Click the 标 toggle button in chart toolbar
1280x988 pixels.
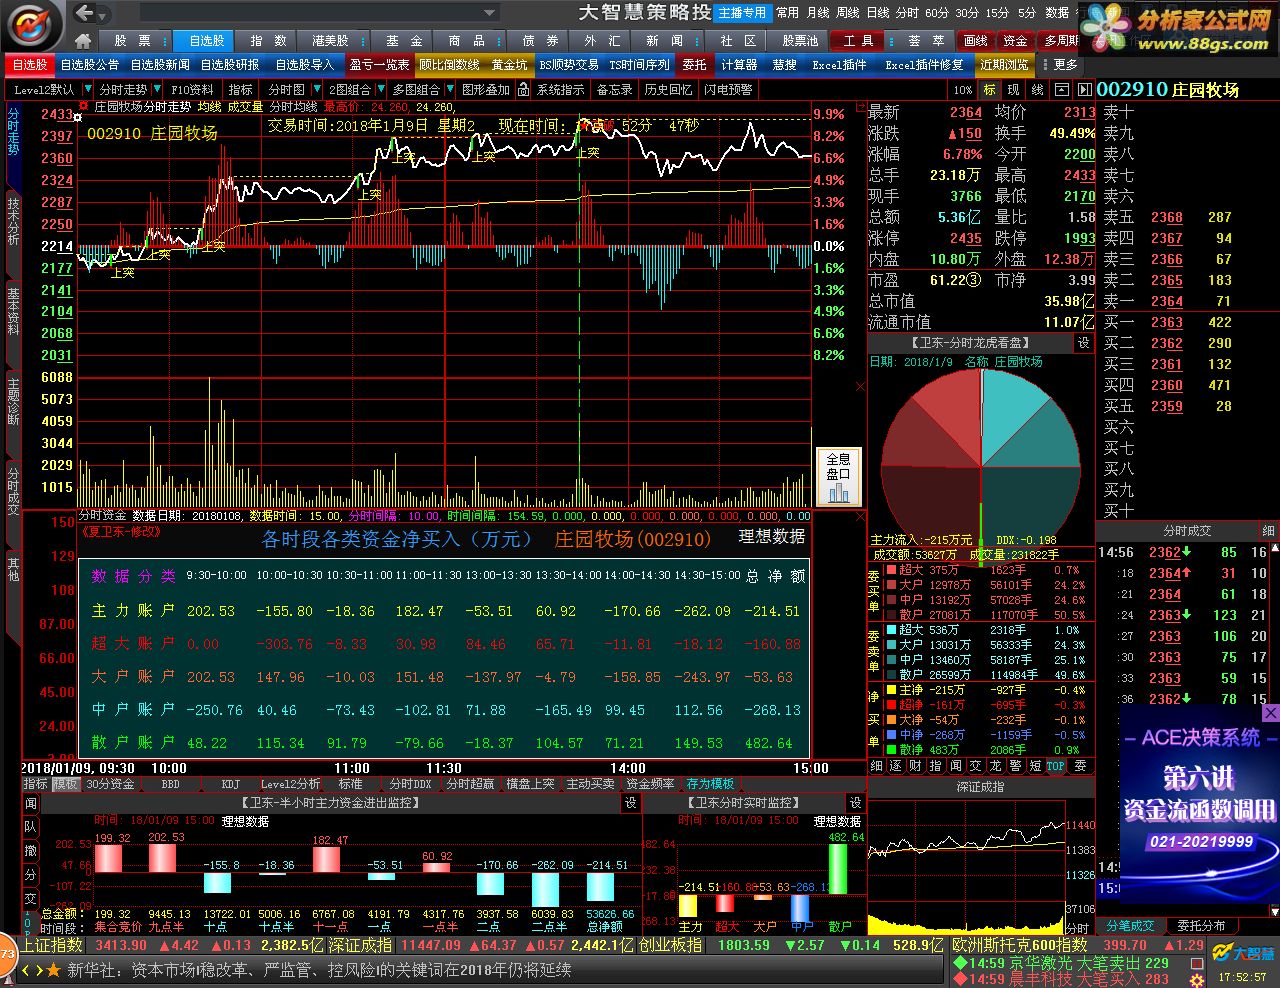[x=990, y=90]
